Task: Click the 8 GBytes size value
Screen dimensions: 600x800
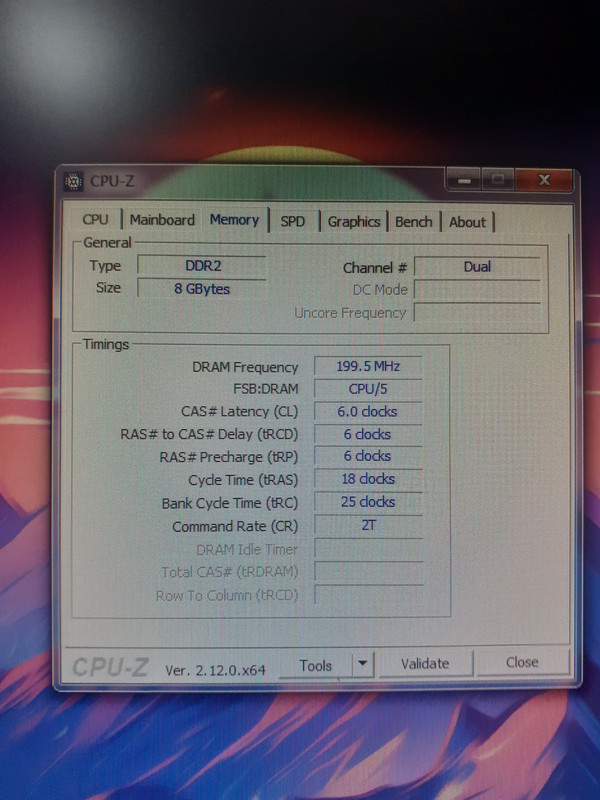Action: (x=202, y=289)
